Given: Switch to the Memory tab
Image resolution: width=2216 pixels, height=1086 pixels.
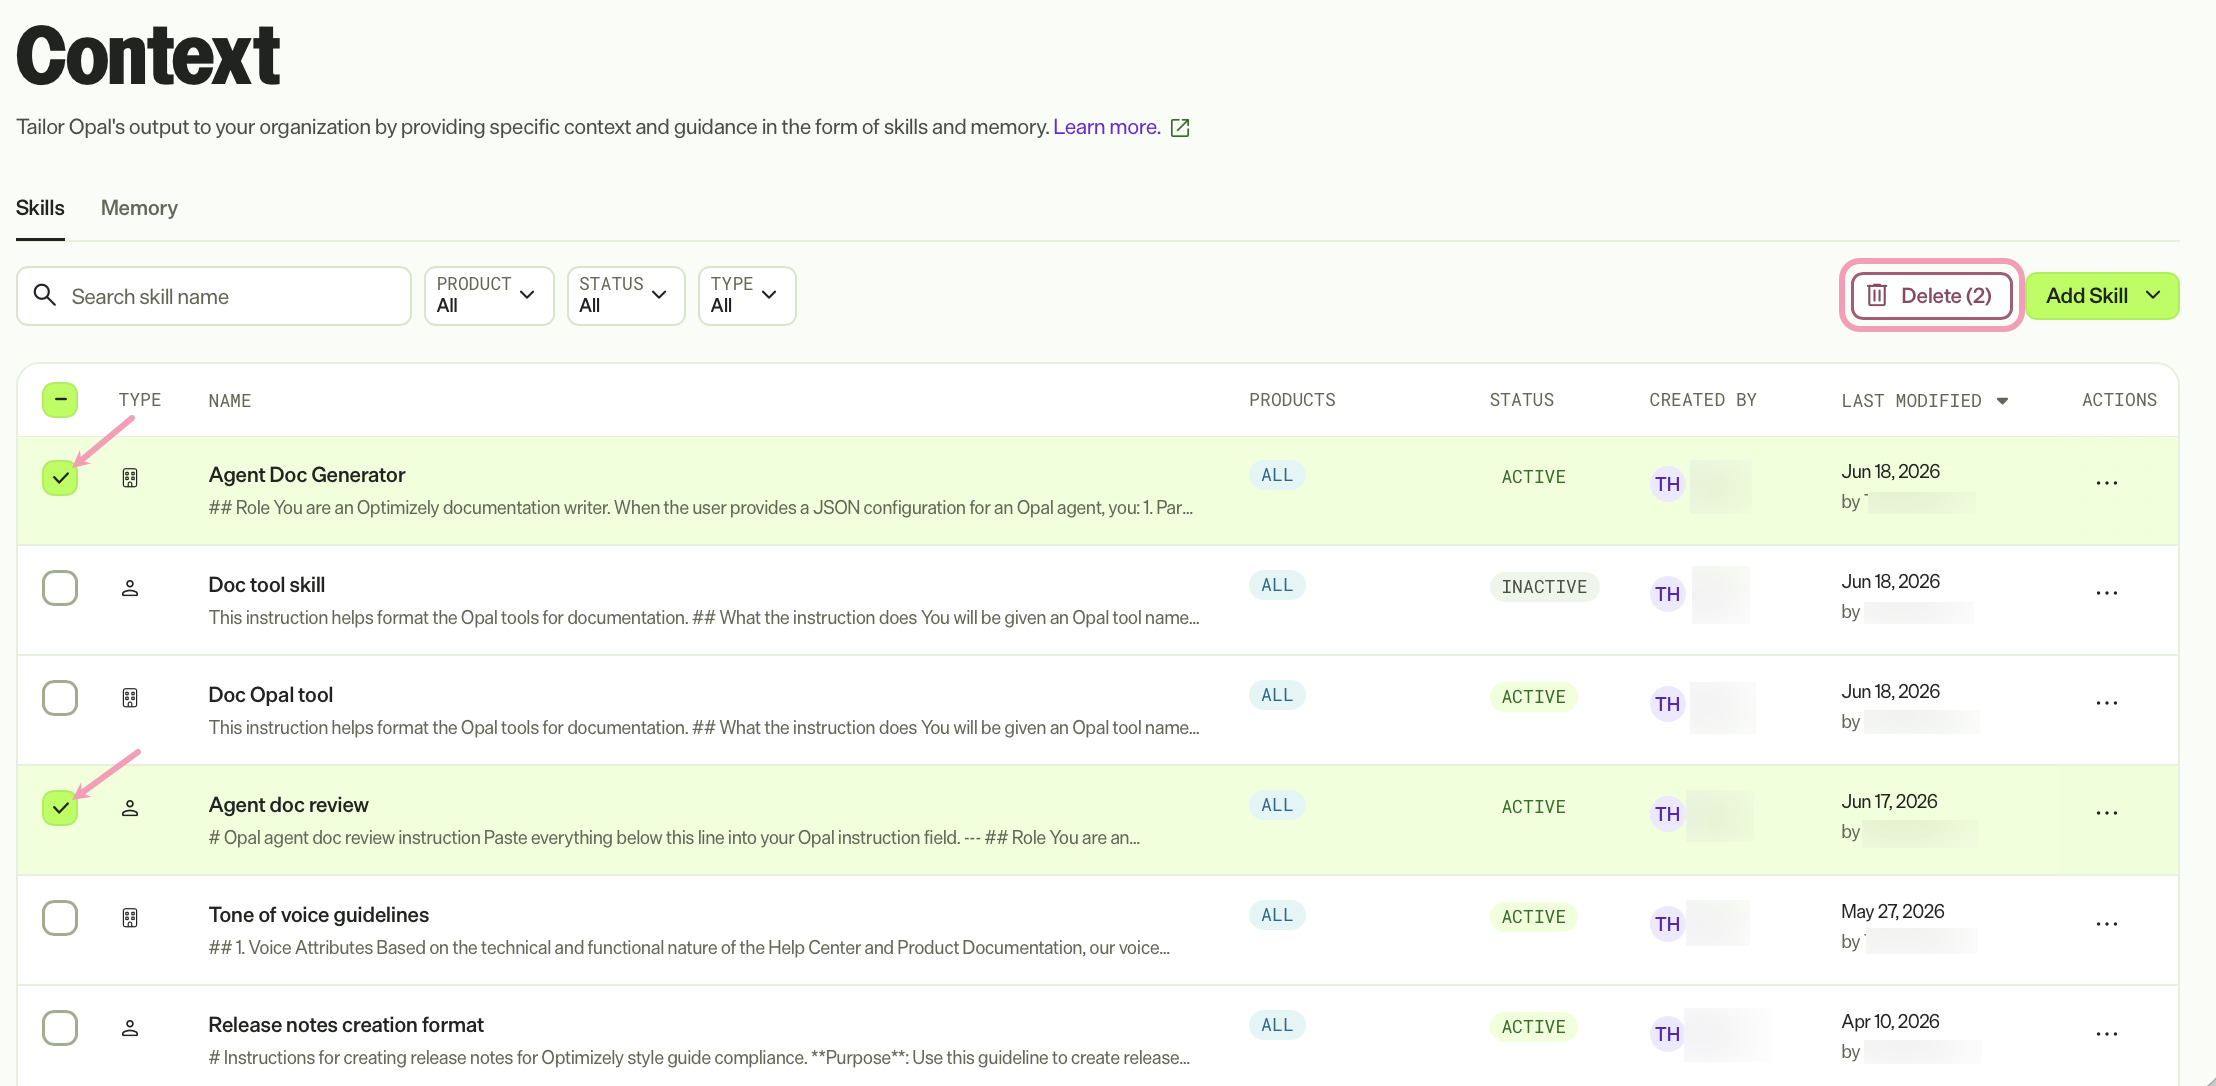Looking at the screenshot, I should pyautogui.click(x=139, y=208).
